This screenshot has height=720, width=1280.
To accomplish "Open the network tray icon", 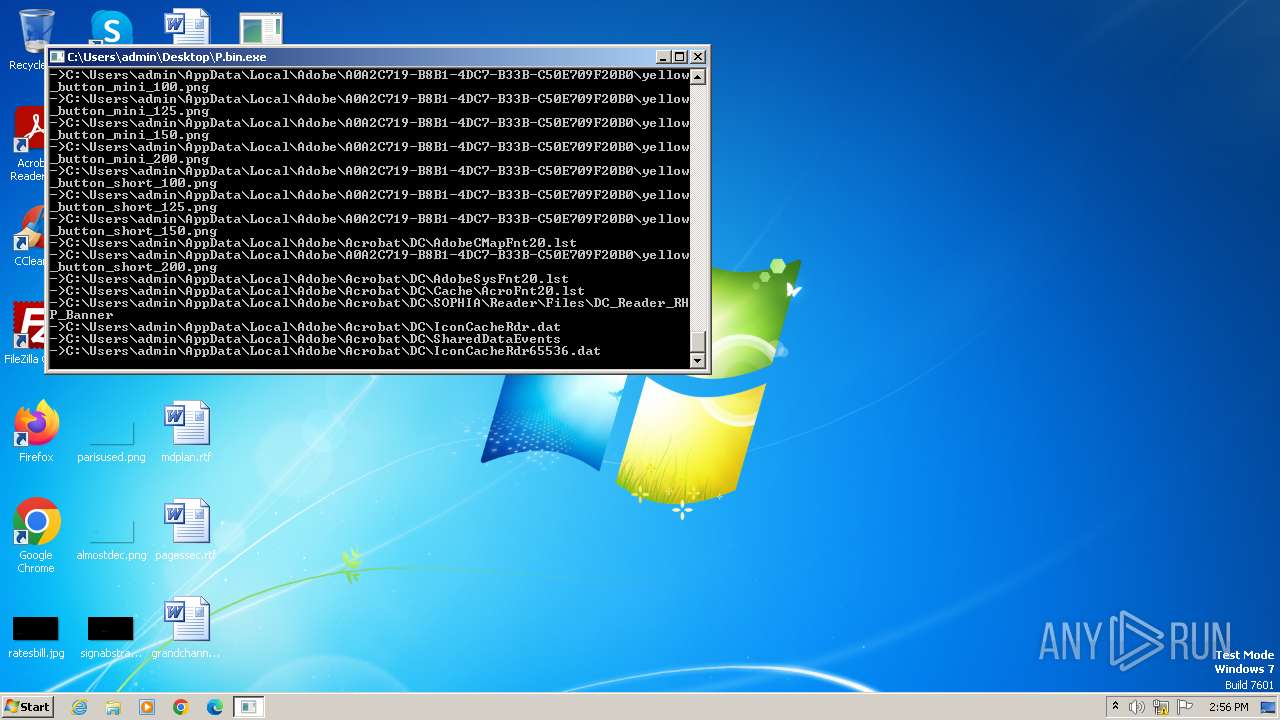I will [1161, 707].
